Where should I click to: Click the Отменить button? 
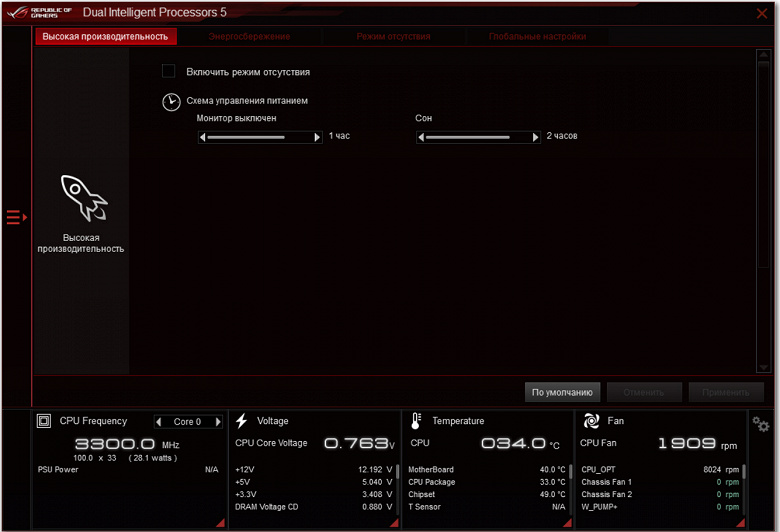pos(644,392)
